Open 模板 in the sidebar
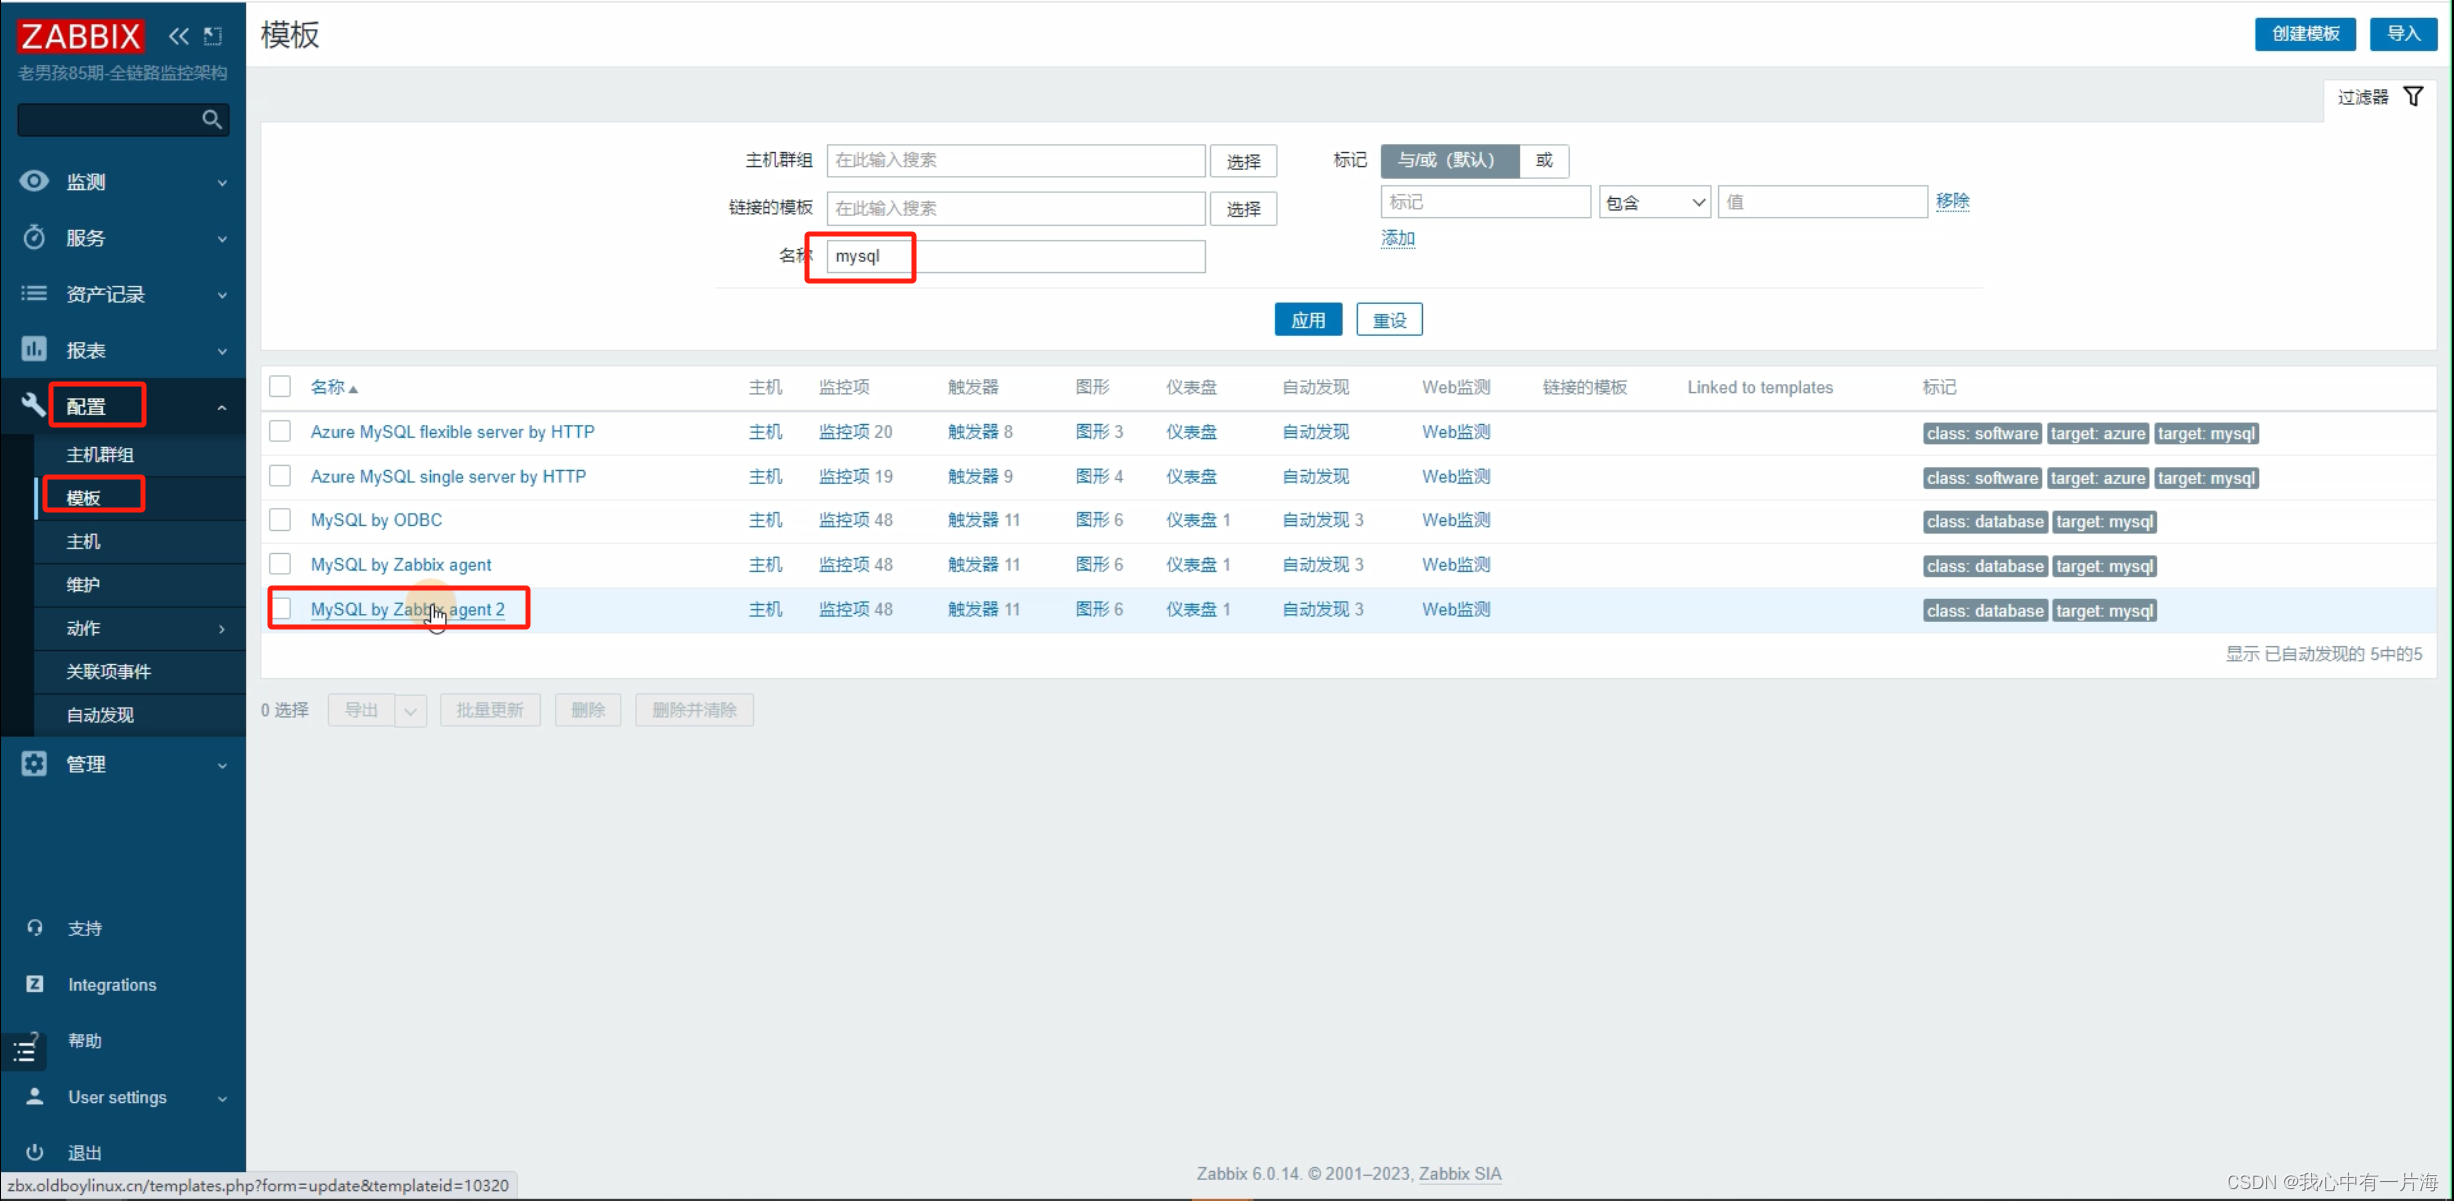 coord(84,498)
